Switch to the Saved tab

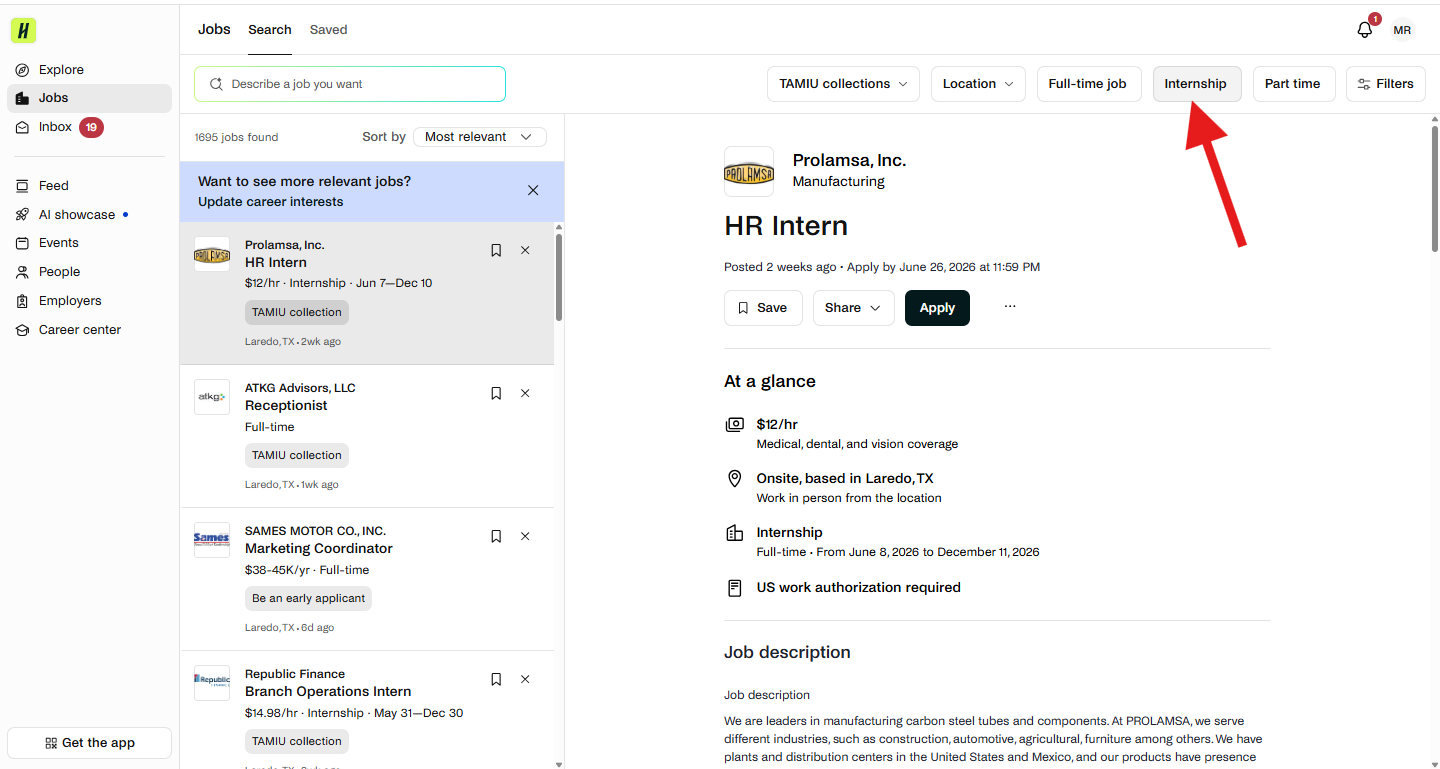[328, 30]
